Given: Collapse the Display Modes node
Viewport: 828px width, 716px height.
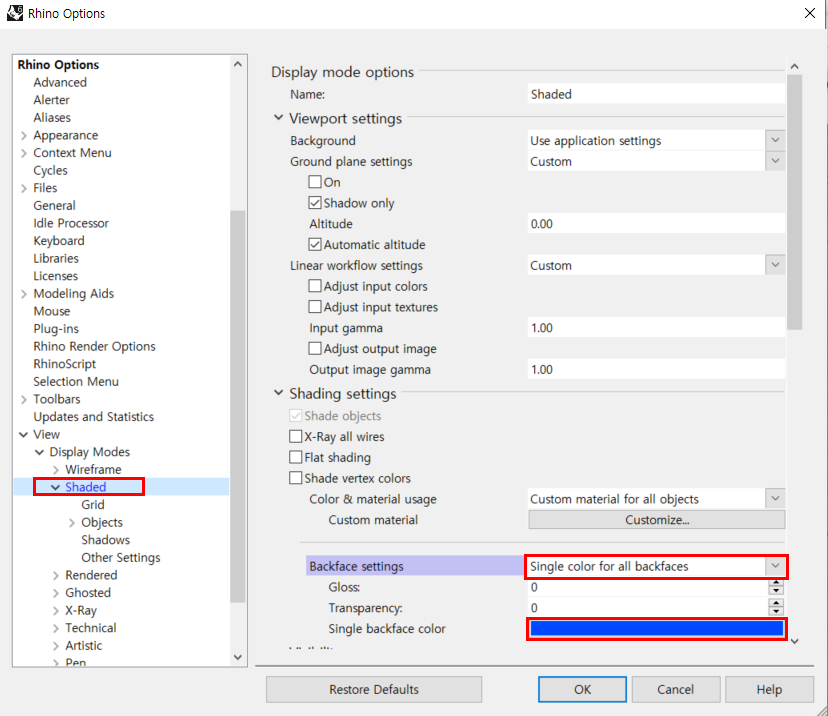Looking at the screenshot, I should [40, 452].
